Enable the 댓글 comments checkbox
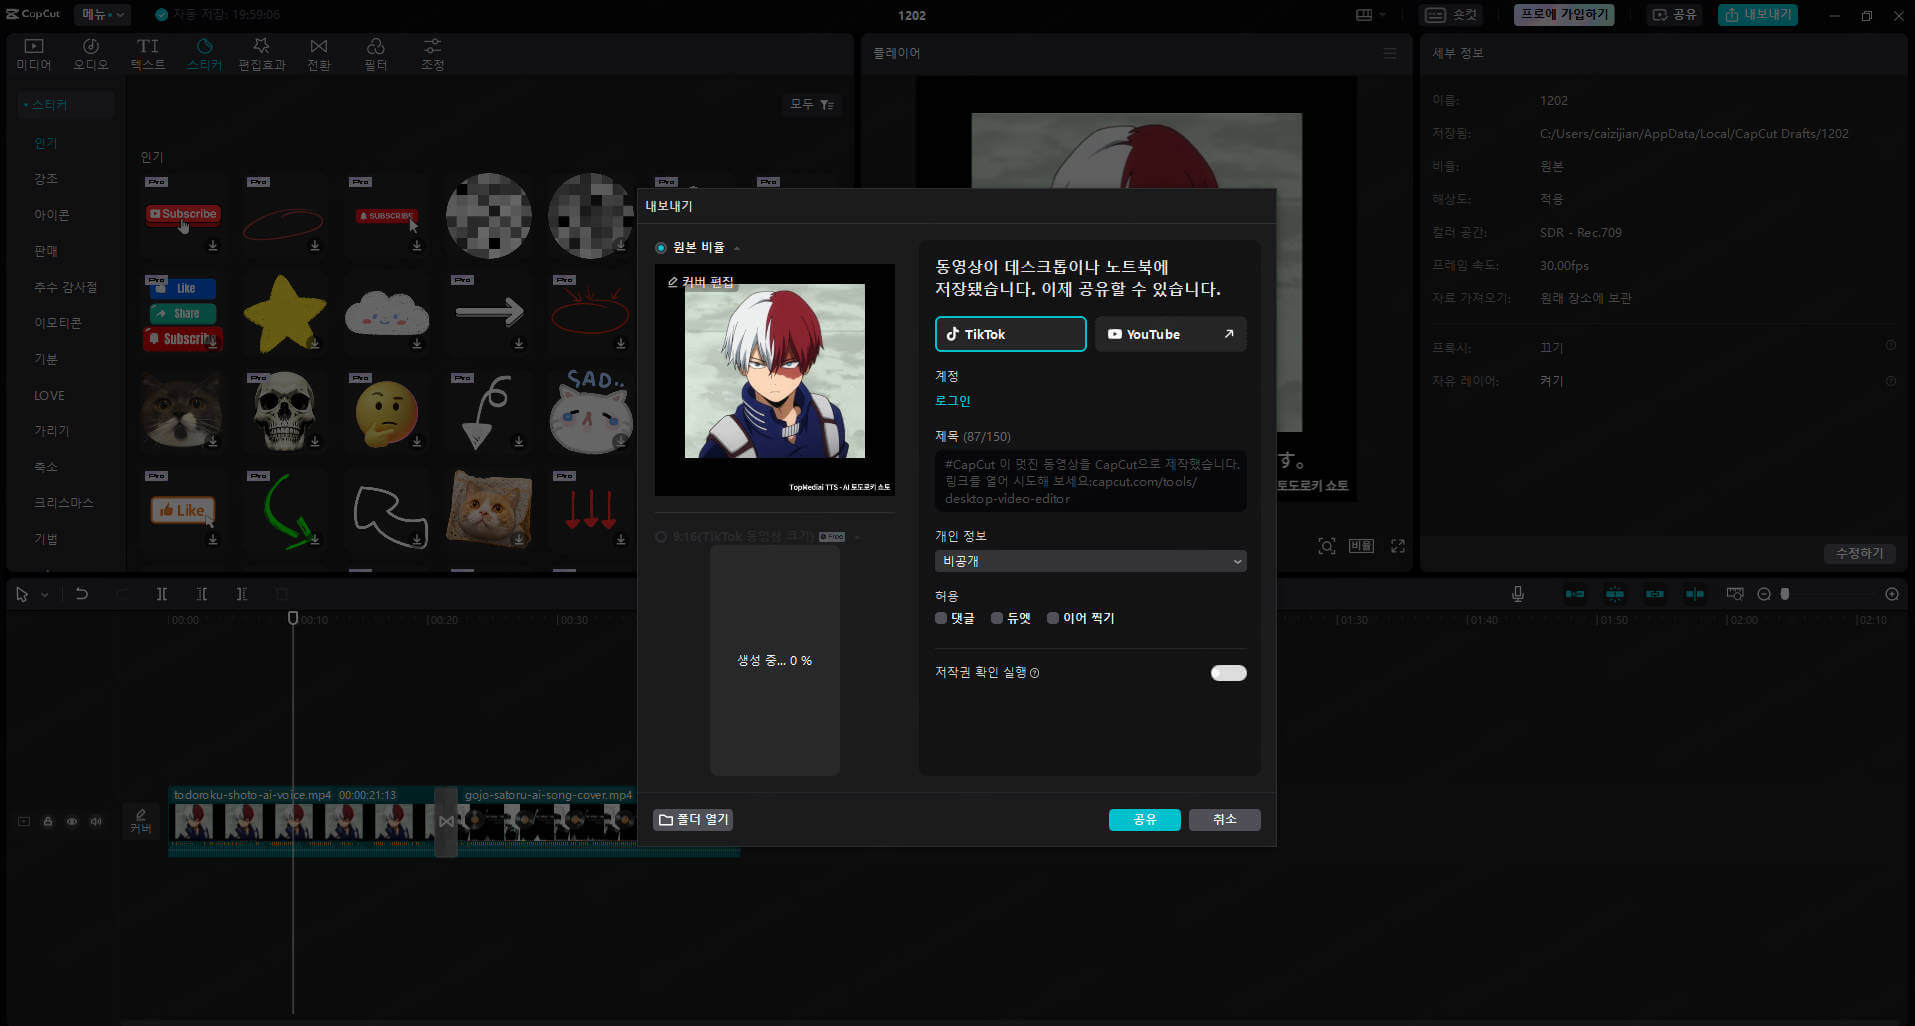Screen dimensions: 1915x1026 pos(941,618)
